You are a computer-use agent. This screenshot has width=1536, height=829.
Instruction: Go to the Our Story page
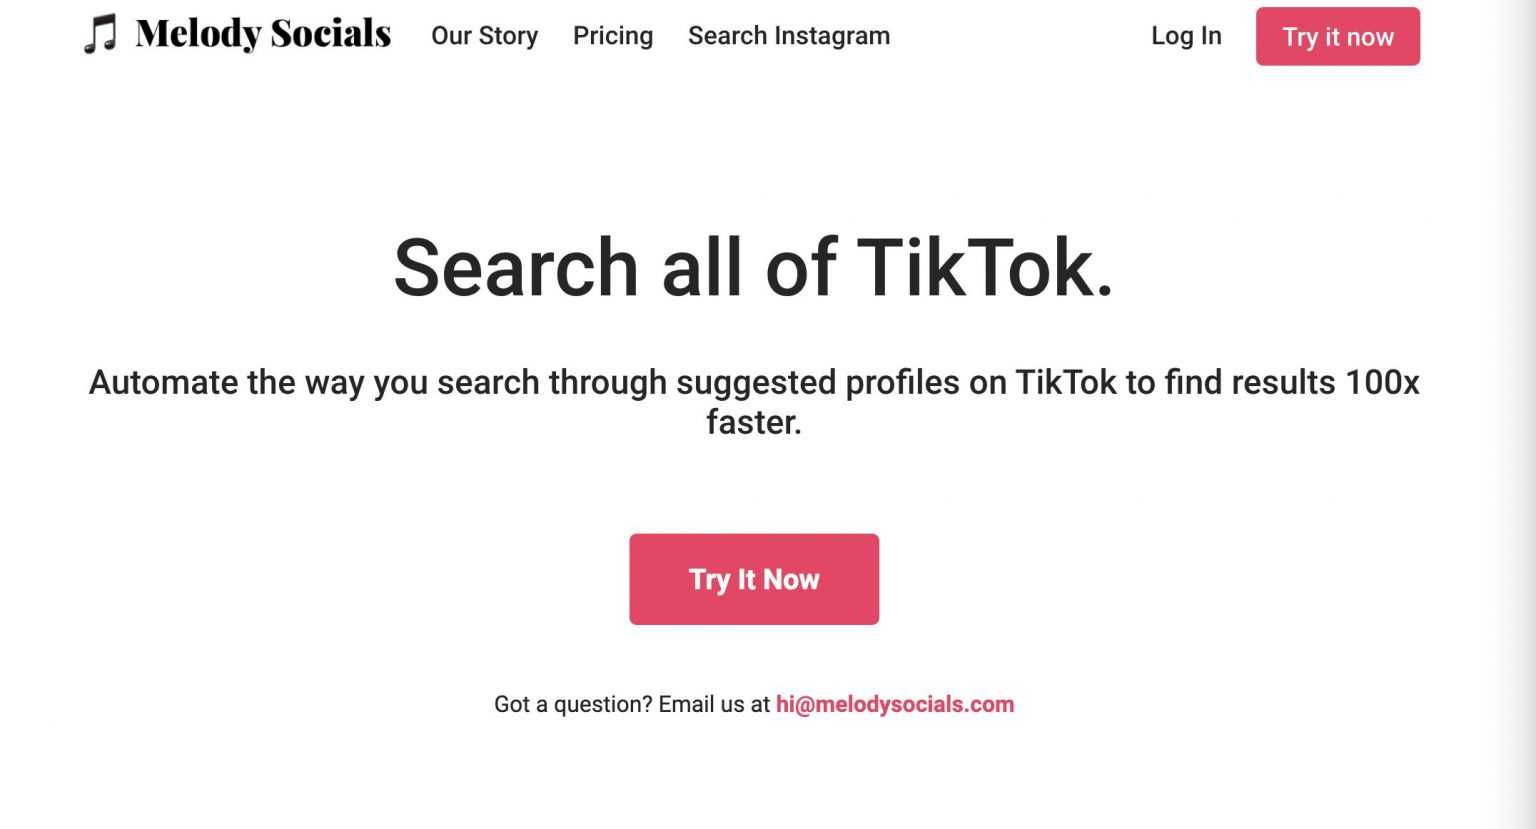point(484,36)
